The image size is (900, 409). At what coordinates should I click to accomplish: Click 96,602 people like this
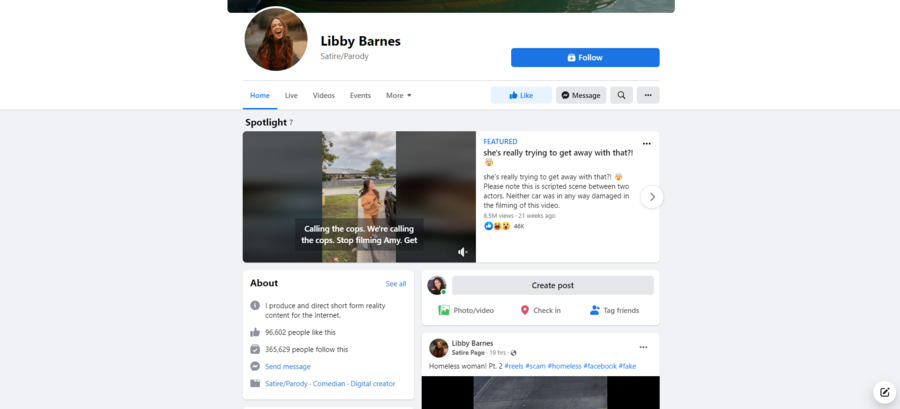[300, 332]
